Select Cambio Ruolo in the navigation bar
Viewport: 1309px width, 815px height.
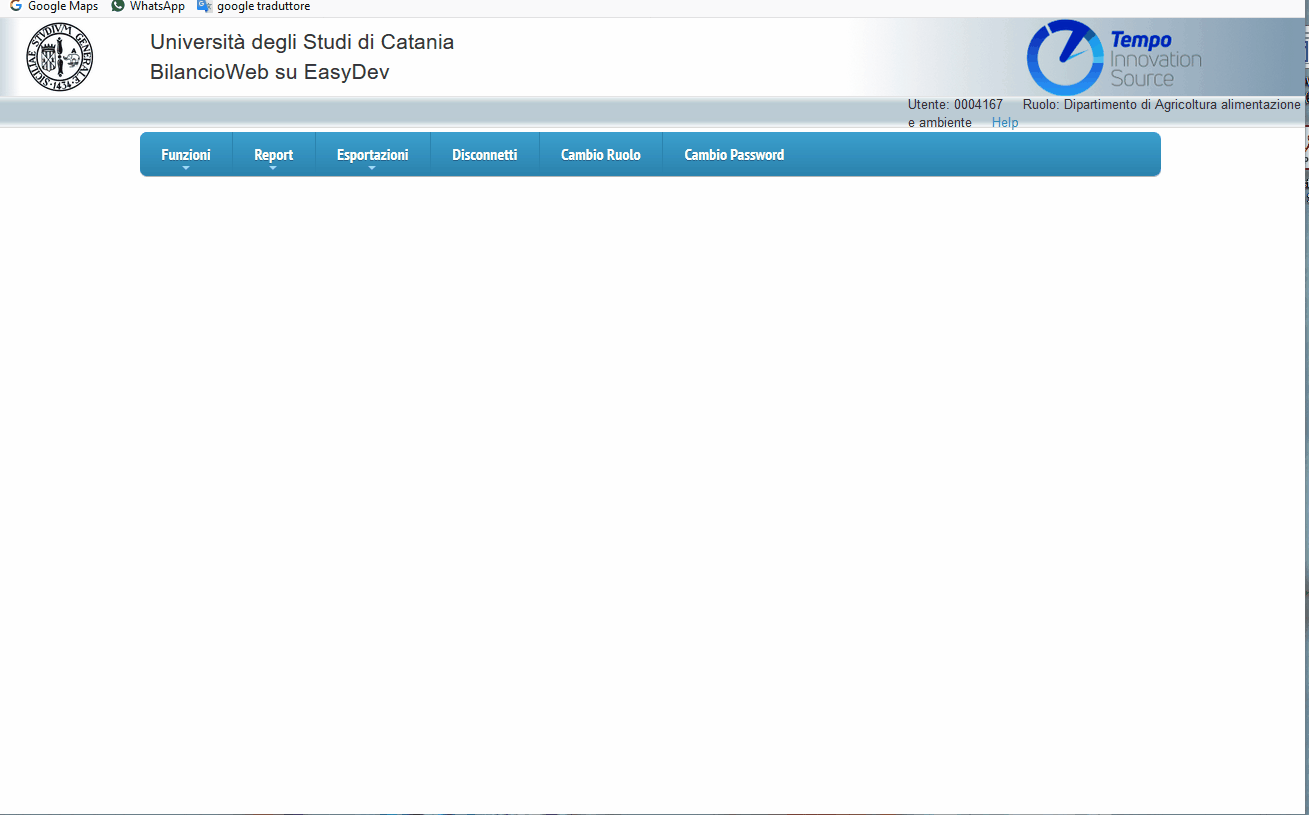[601, 155]
